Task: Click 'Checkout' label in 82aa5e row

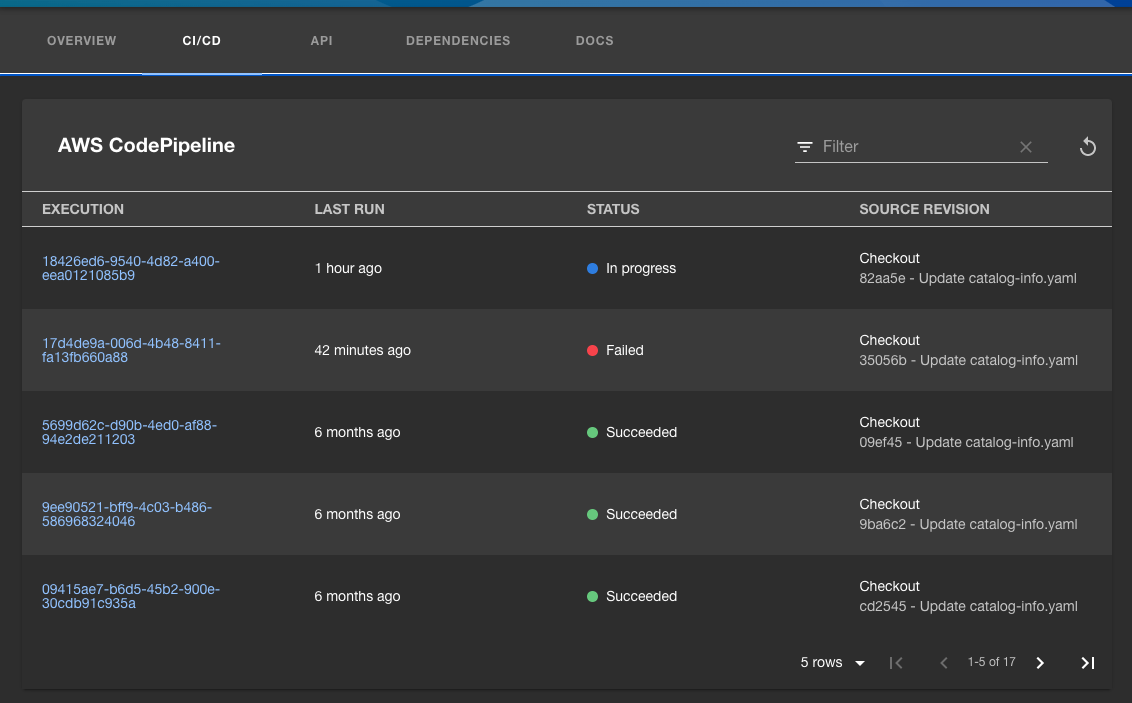Action: (x=889, y=258)
